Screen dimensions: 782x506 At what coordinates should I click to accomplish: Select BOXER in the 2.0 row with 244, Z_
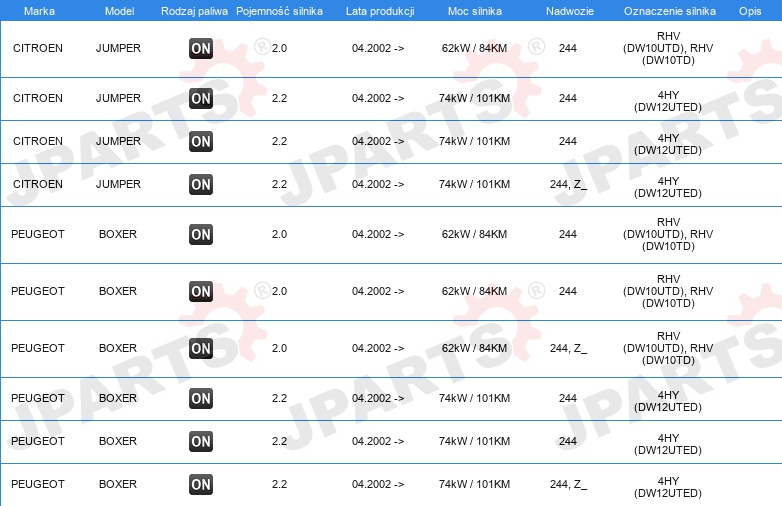pos(118,348)
